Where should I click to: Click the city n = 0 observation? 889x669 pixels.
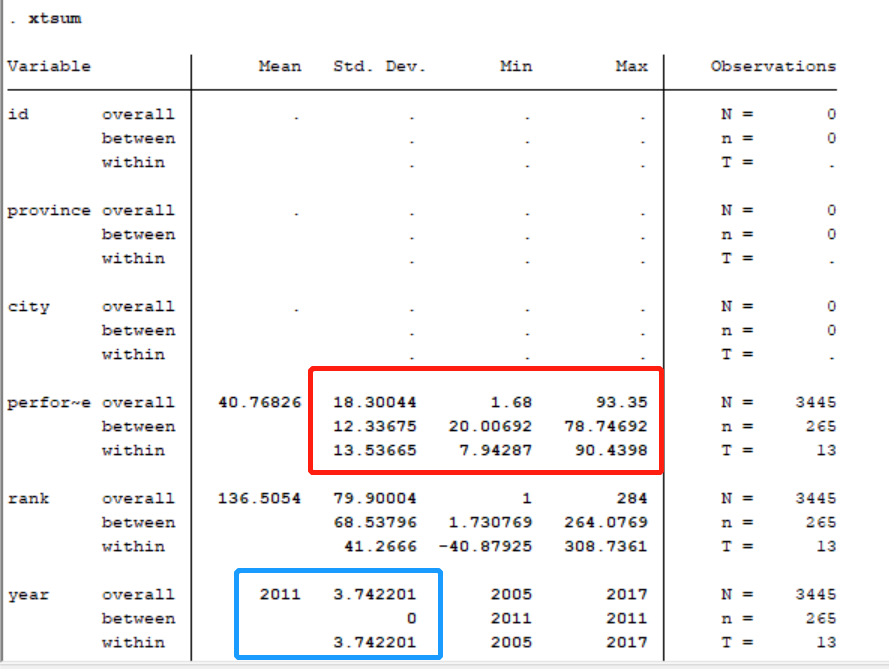778,331
